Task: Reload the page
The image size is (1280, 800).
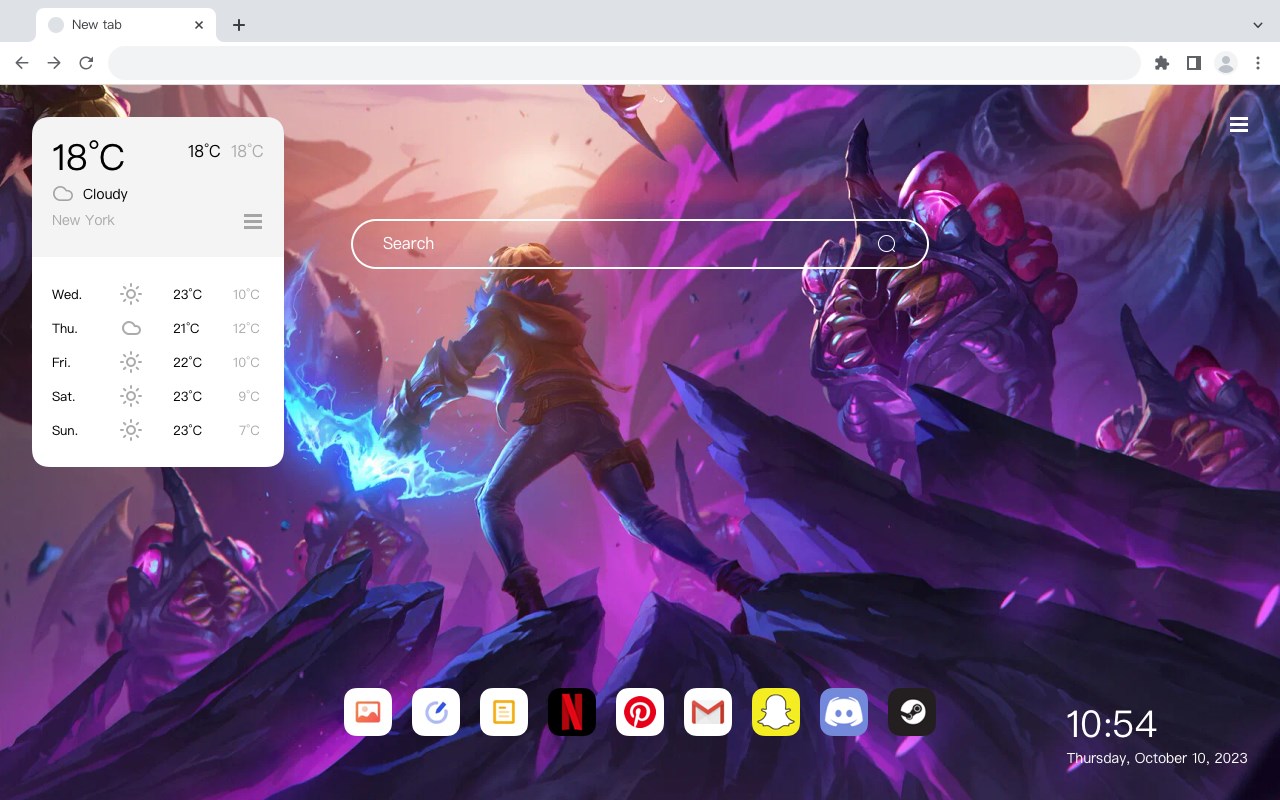Action: coord(86,63)
